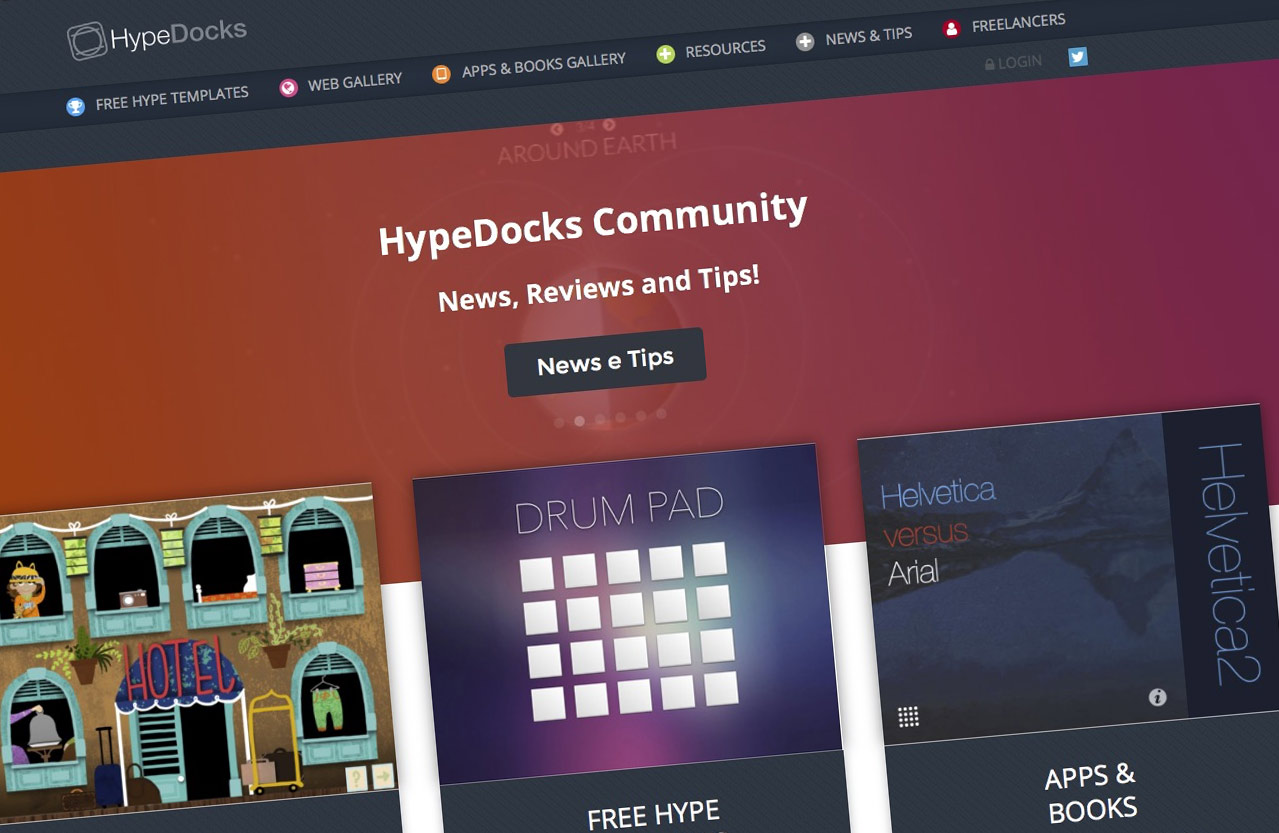
Task: Go to previous slide with left arrow
Action: pyautogui.click(x=558, y=129)
